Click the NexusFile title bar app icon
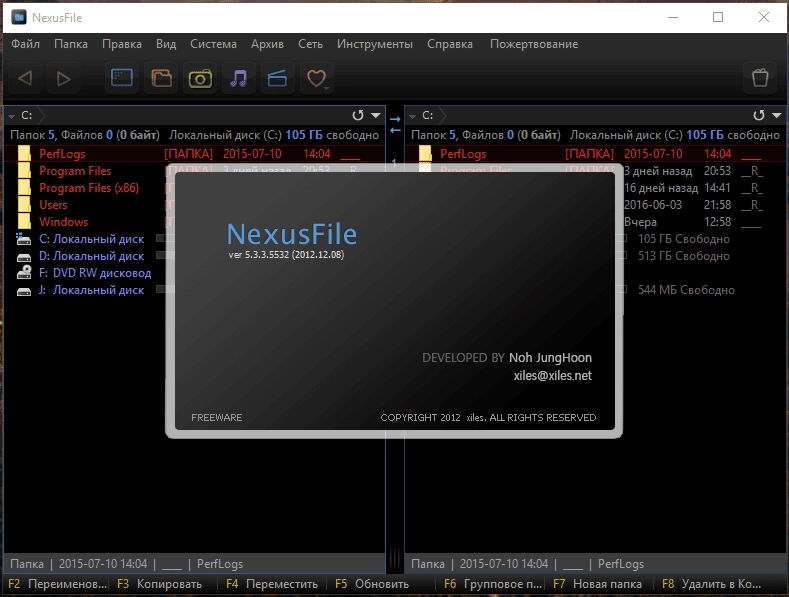 19,18
